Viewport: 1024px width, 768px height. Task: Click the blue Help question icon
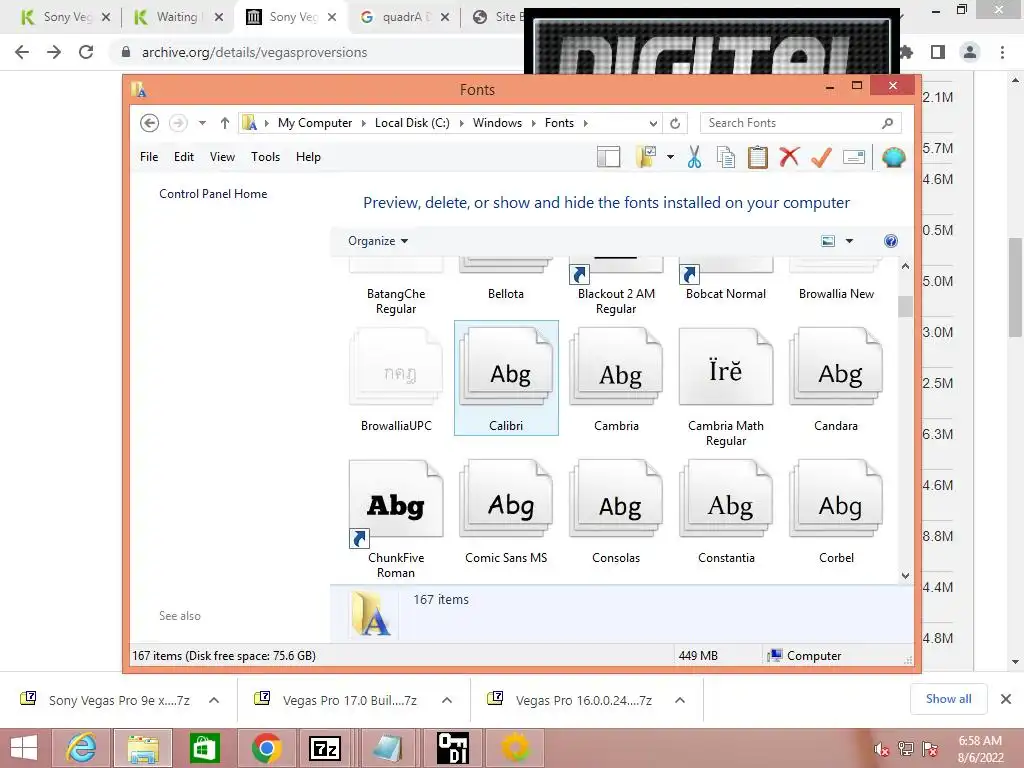tap(891, 241)
